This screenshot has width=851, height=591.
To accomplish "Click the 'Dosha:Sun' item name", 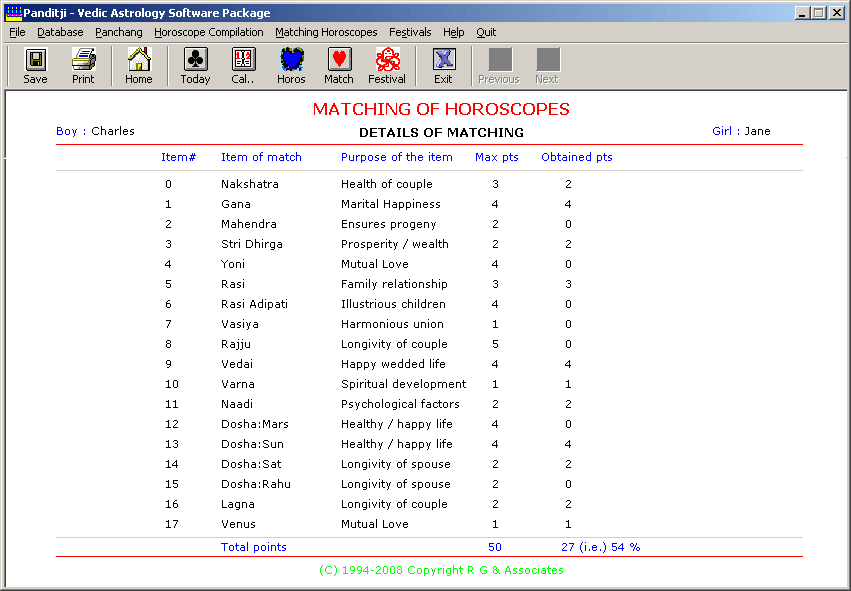I will point(252,444).
